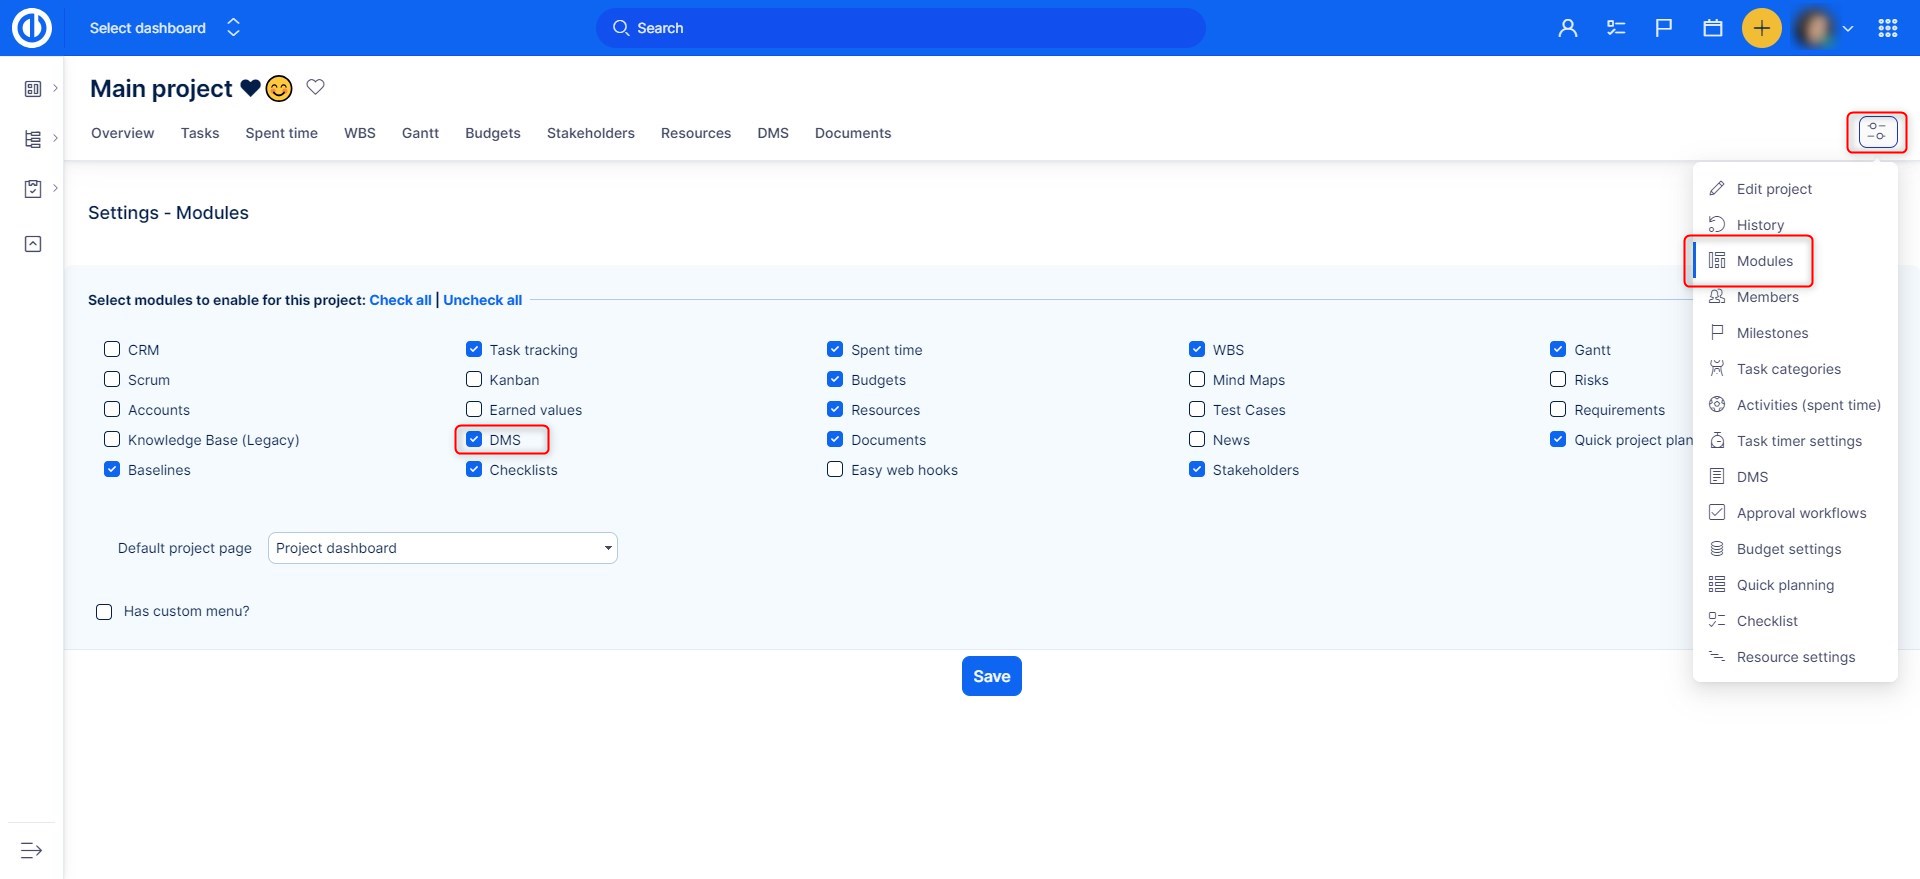
Task: Open the apps grid menu icon
Action: [1887, 28]
